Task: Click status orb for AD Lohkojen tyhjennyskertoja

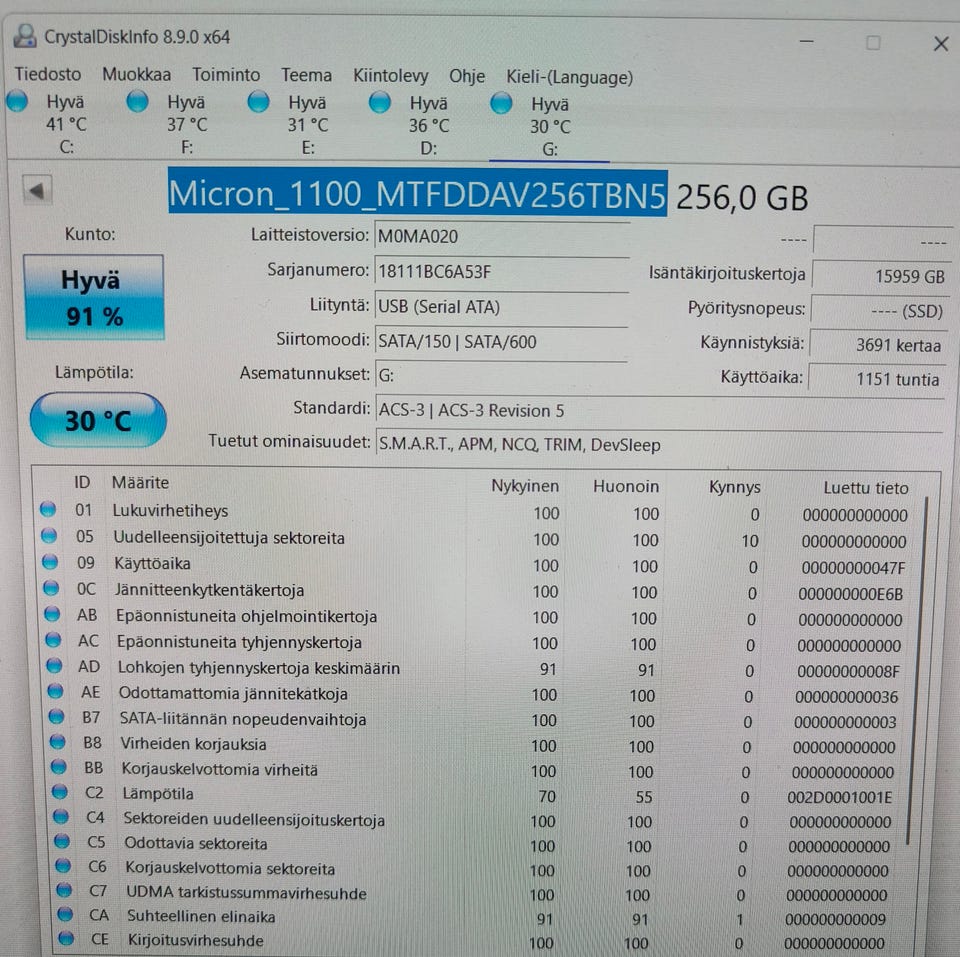Action: pos(54,665)
